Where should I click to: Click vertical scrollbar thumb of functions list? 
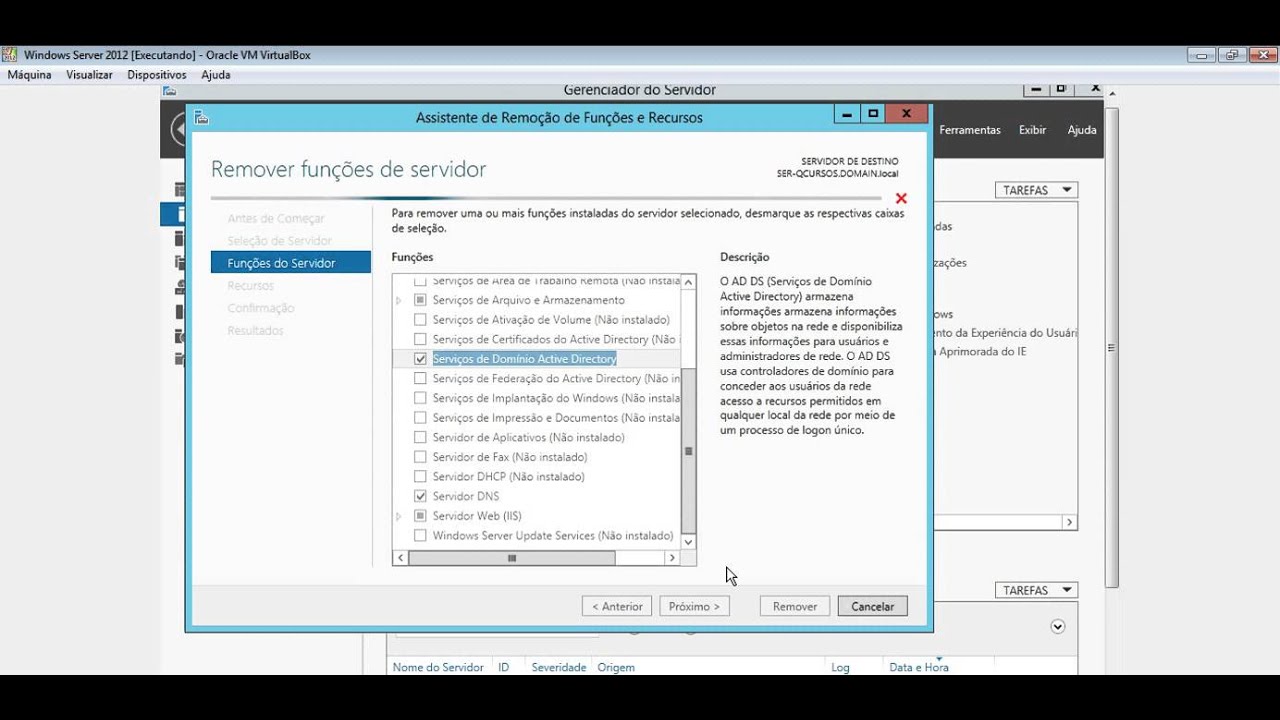pyautogui.click(x=688, y=452)
